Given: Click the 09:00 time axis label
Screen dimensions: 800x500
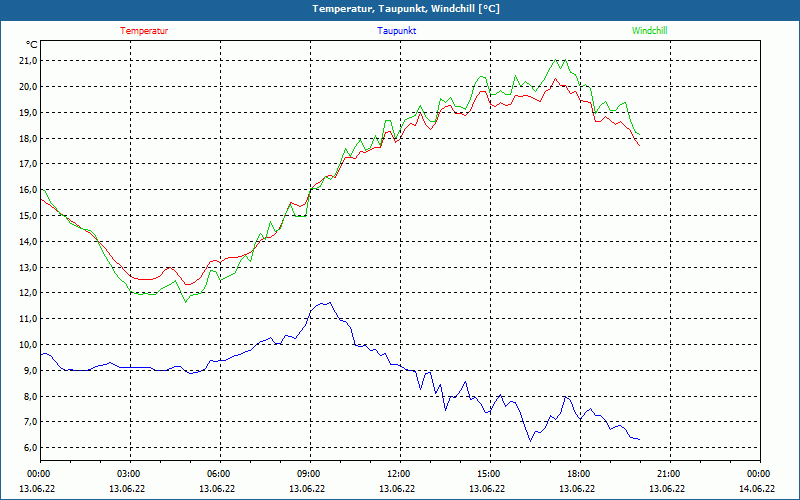Looking at the screenshot, I should tap(309, 474).
